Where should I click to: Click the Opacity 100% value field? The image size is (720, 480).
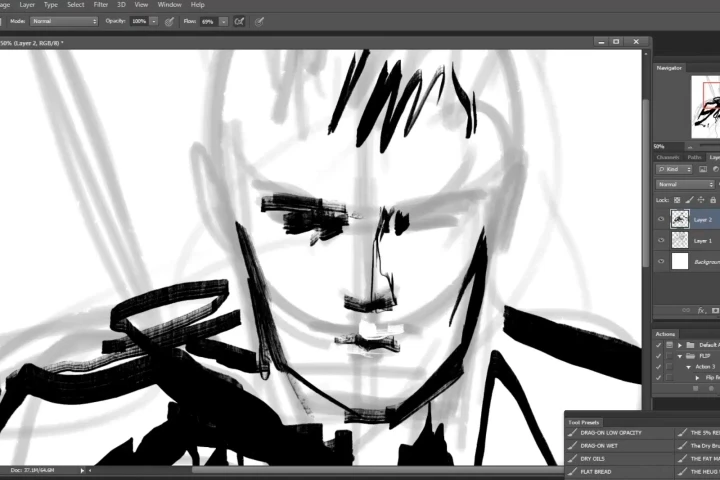pyautogui.click(x=139, y=21)
